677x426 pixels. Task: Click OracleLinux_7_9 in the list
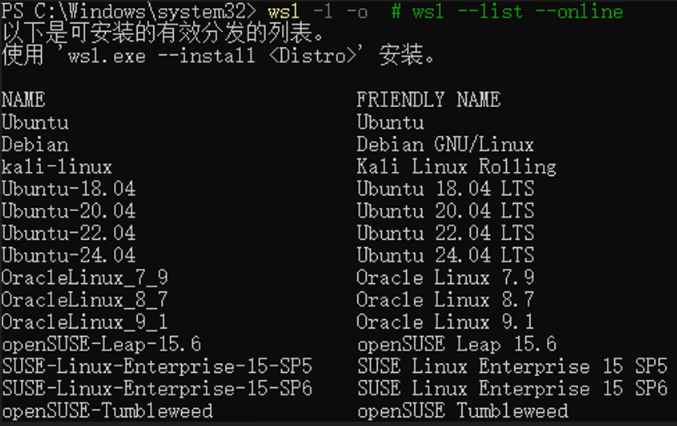pos(85,277)
